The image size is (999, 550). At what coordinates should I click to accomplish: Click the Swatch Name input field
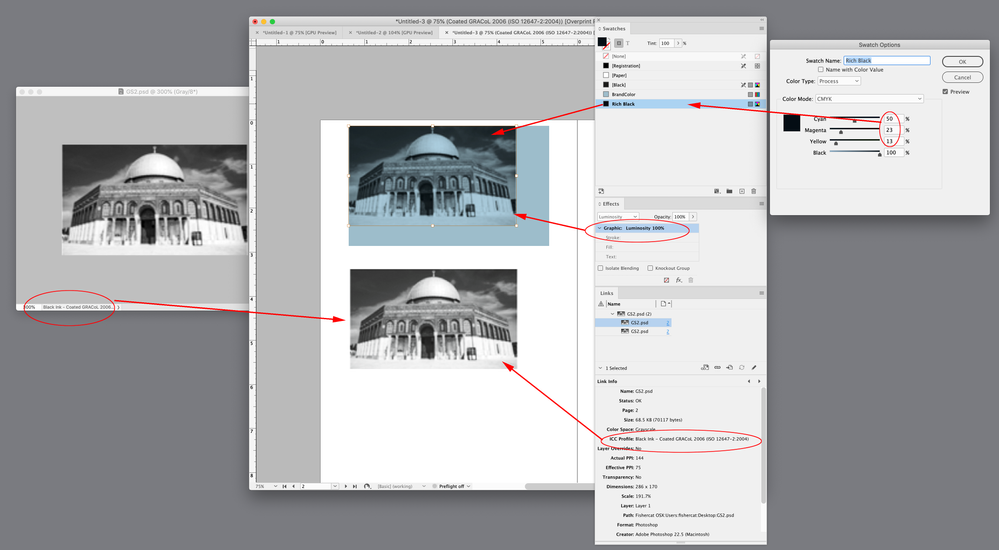[887, 61]
